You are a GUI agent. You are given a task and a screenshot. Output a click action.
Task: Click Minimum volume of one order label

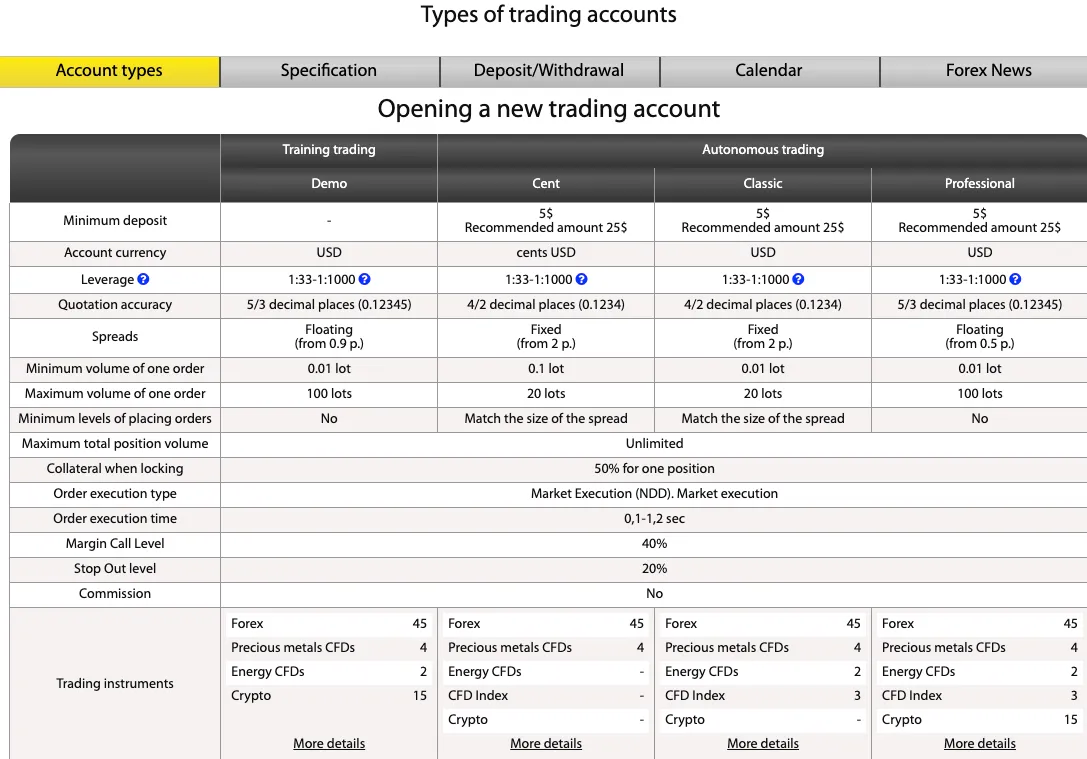point(115,369)
